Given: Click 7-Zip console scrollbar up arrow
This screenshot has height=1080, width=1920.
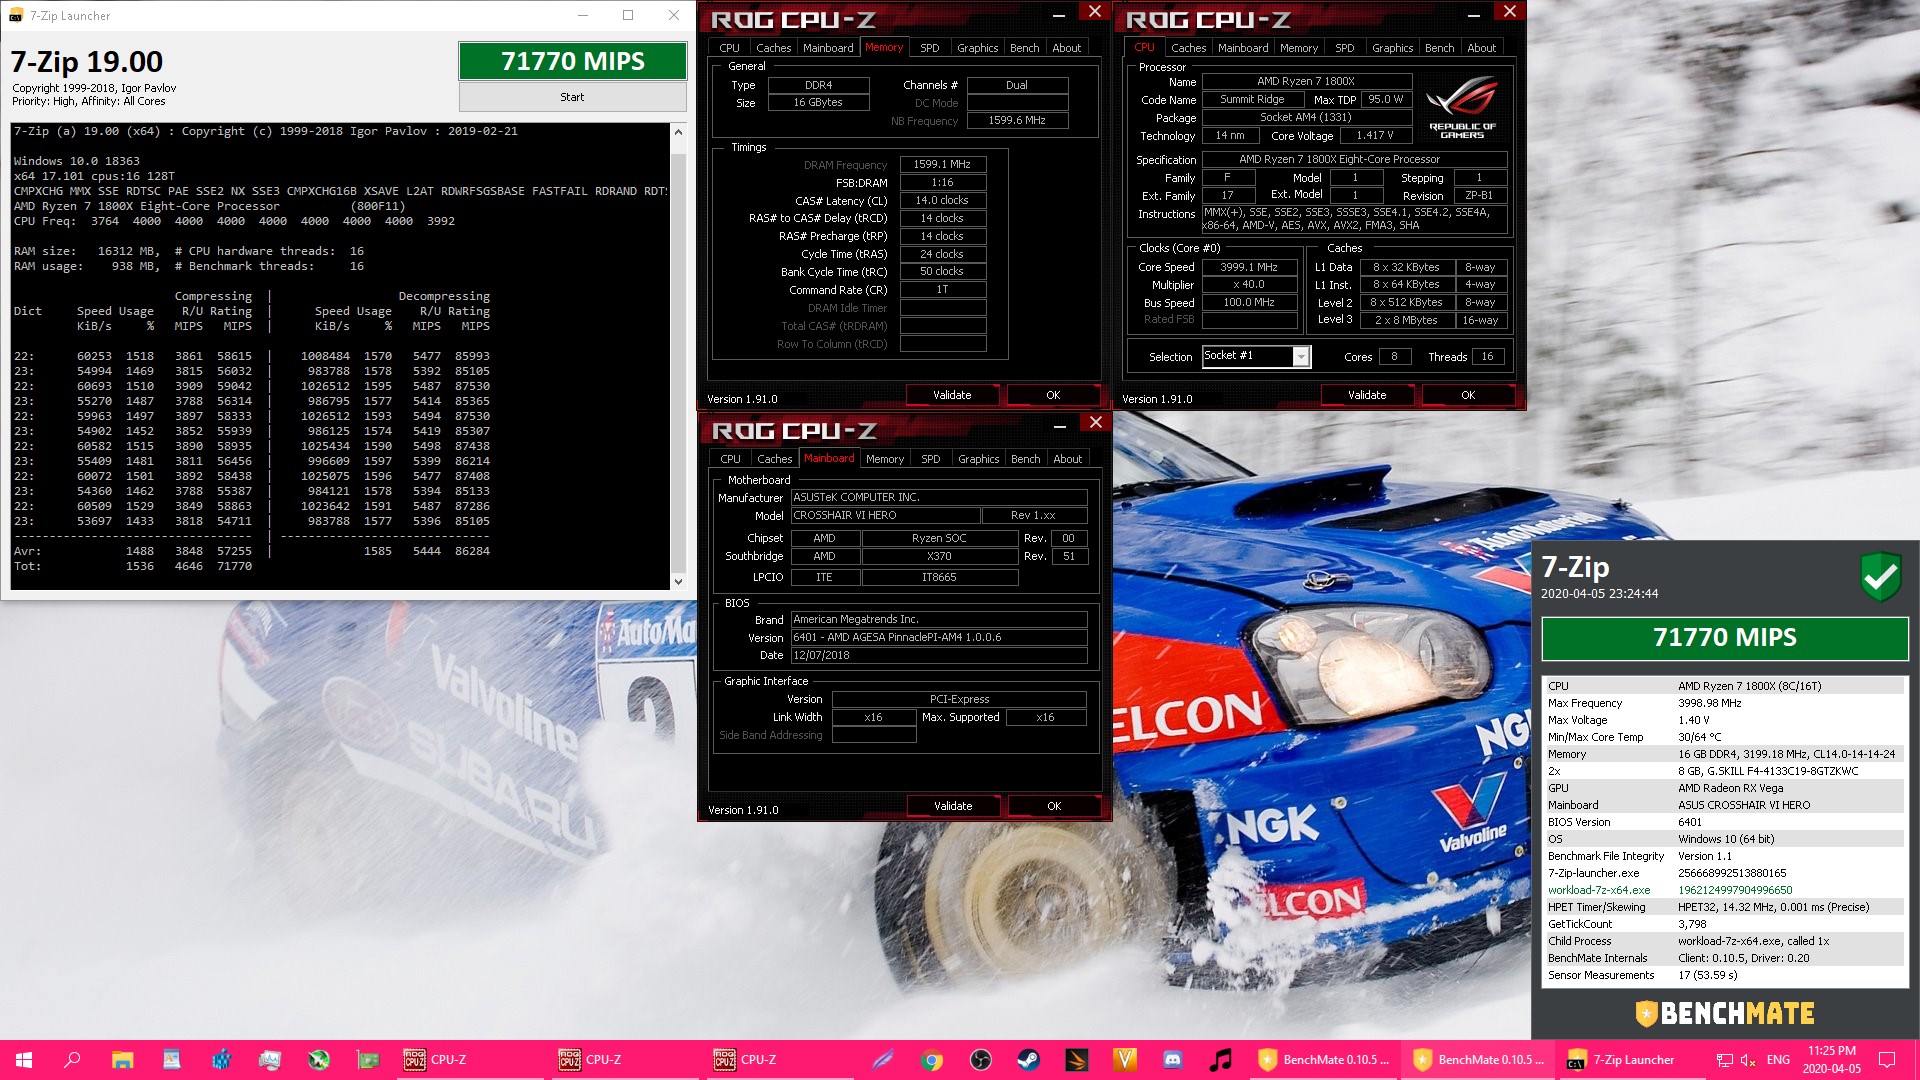Looking at the screenshot, I should (x=678, y=132).
